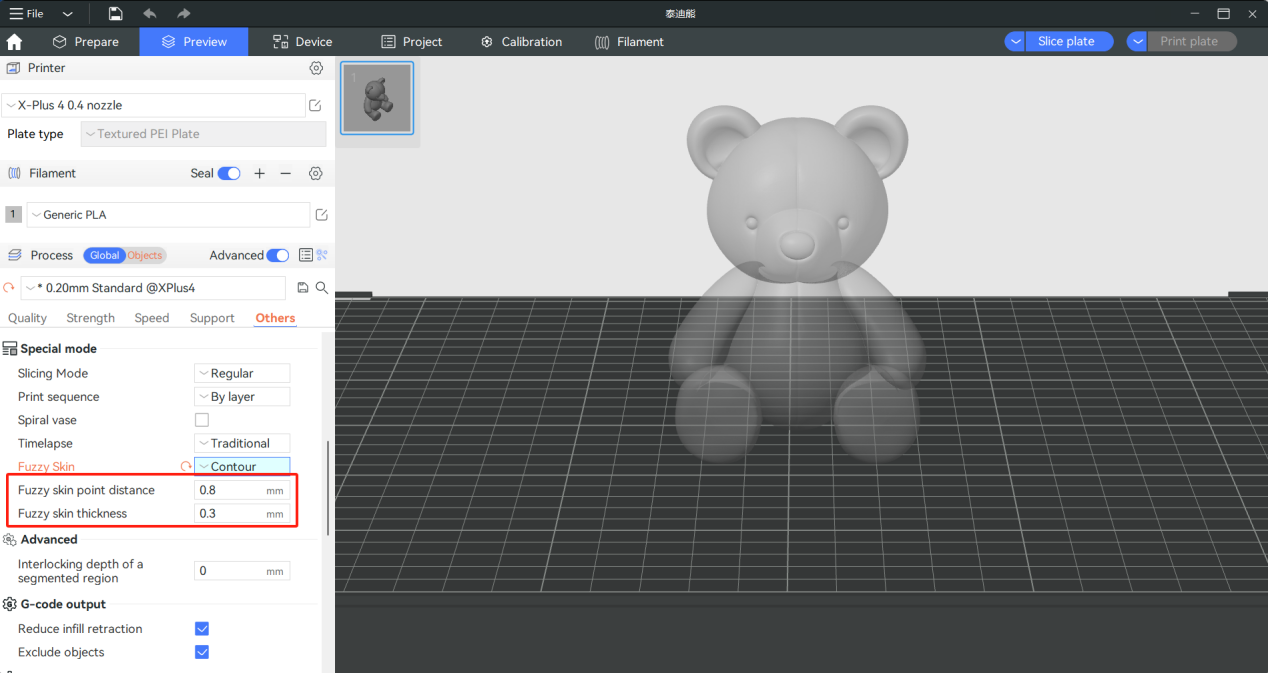Click the parameter sharing icon next to the list
Image resolution: width=1268 pixels, height=673 pixels.
coord(322,255)
